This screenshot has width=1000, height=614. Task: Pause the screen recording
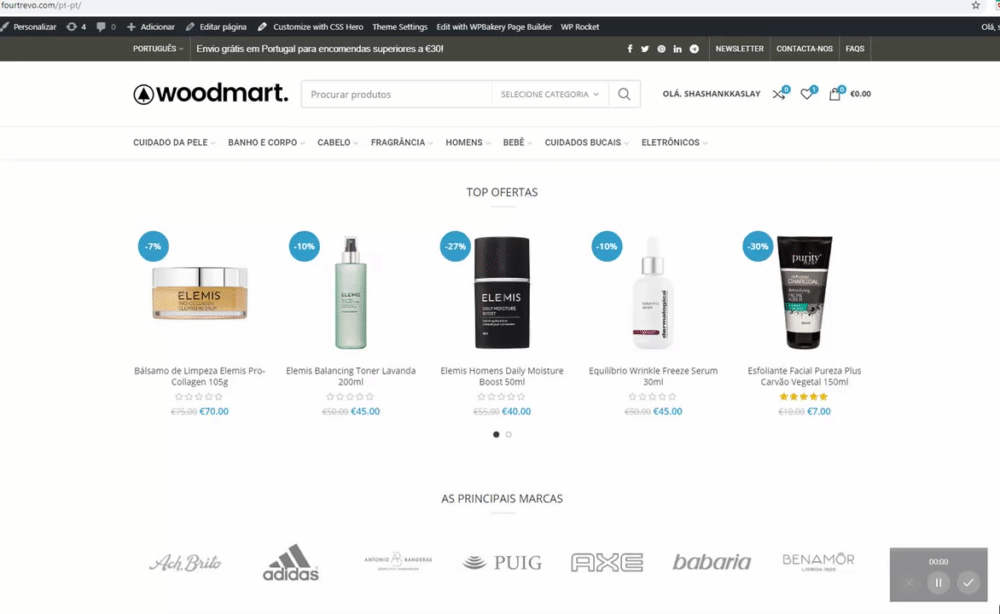point(938,582)
